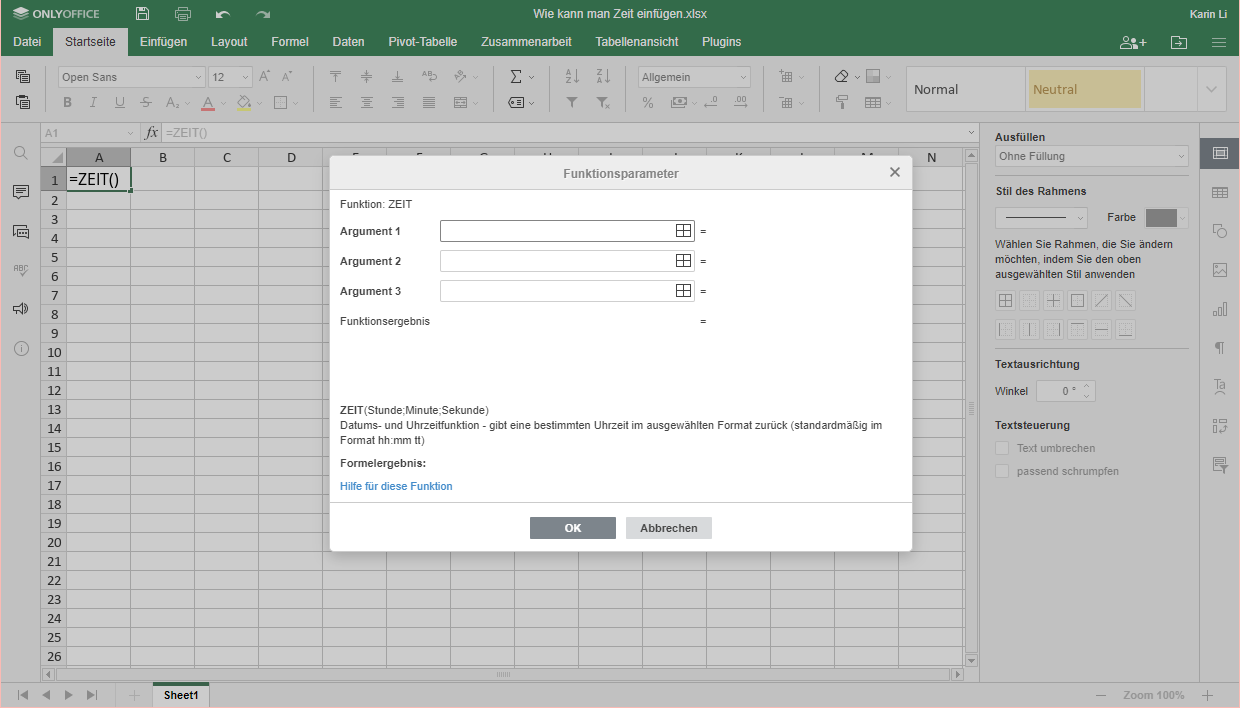This screenshot has height=708, width=1240.
Task: Open the border line style dropdown
Action: click(1041, 217)
